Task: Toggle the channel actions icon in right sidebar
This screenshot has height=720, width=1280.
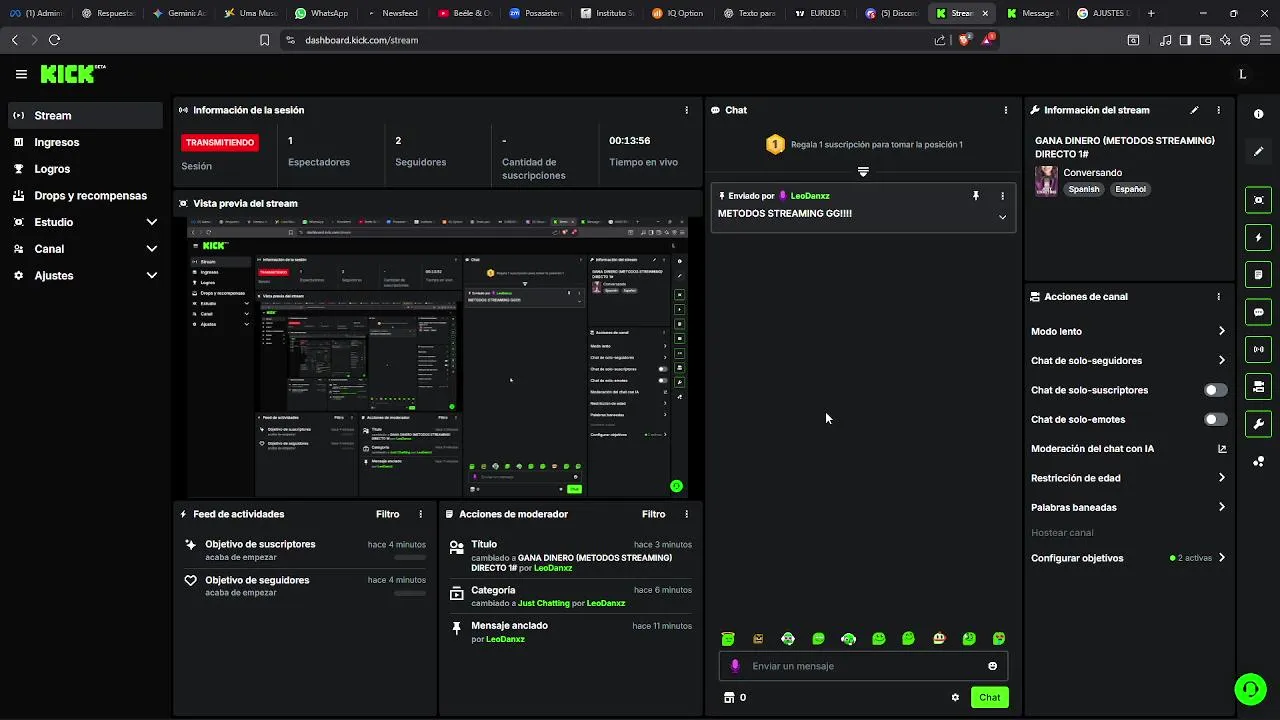Action: (x=1258, y=386)
